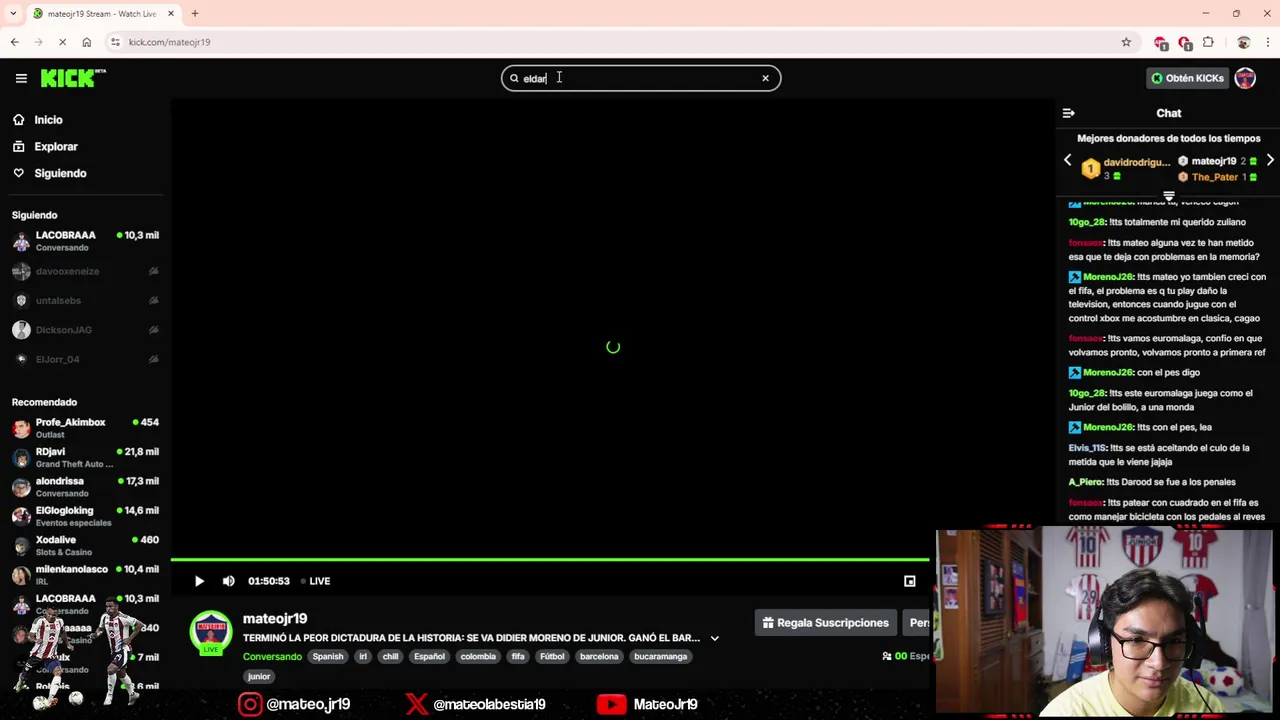Open recommended channel alondrissa

85,487
